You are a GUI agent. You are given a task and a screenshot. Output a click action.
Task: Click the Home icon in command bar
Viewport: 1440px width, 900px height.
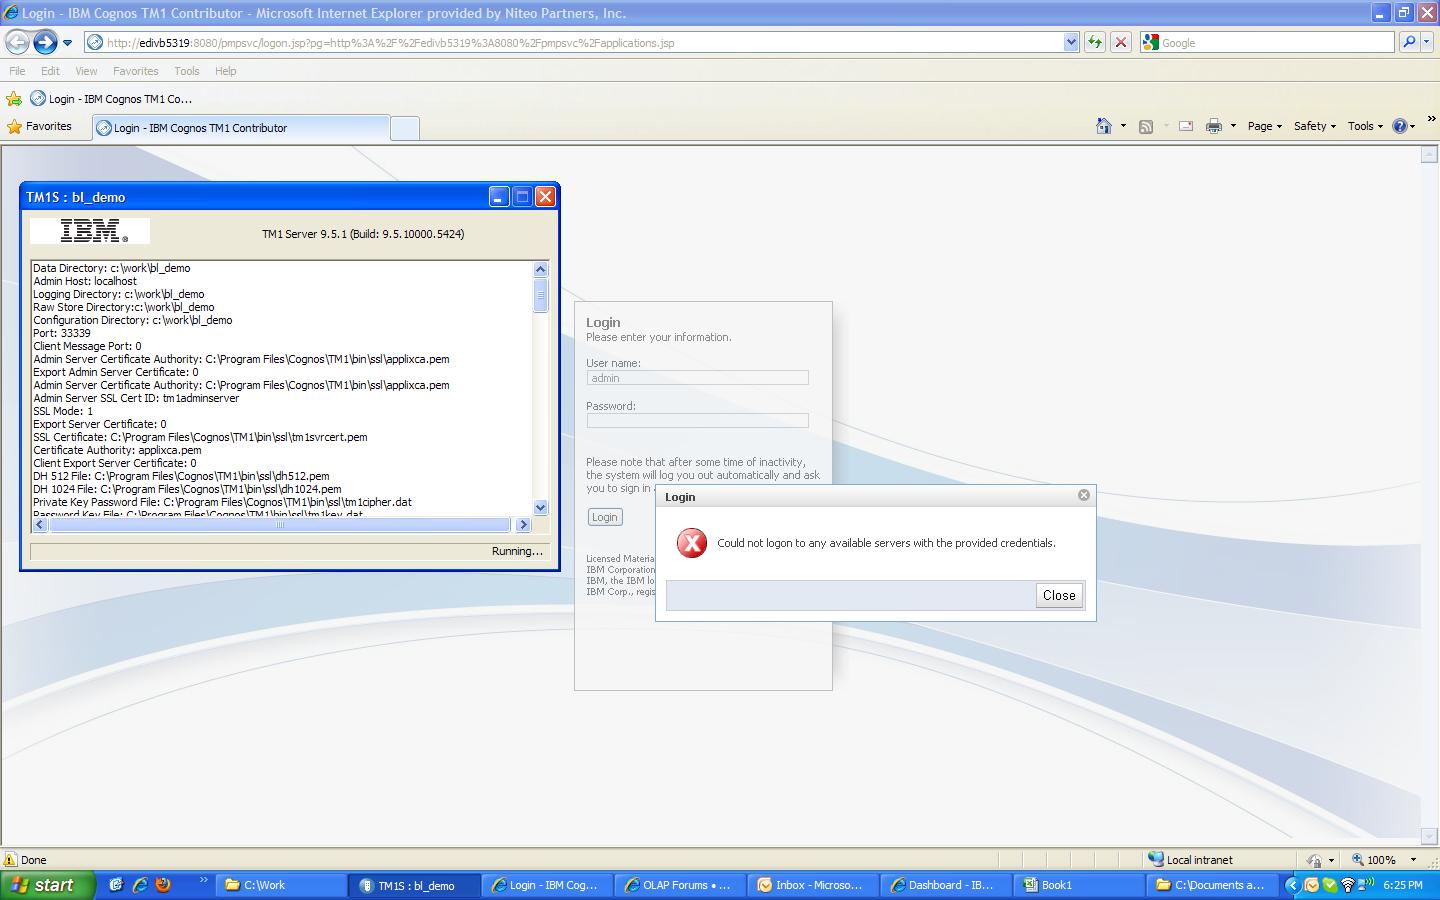point(1104,126)
